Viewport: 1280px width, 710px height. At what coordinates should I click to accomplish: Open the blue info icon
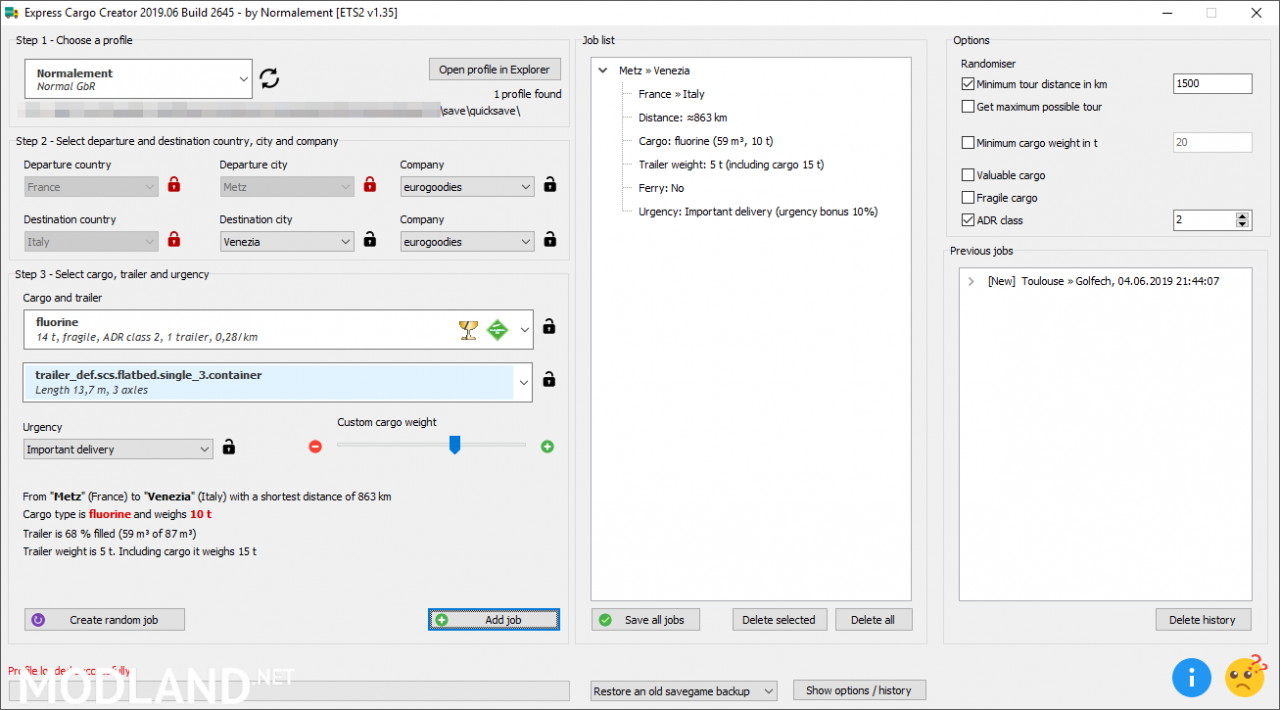click(x=1191, y=678)
